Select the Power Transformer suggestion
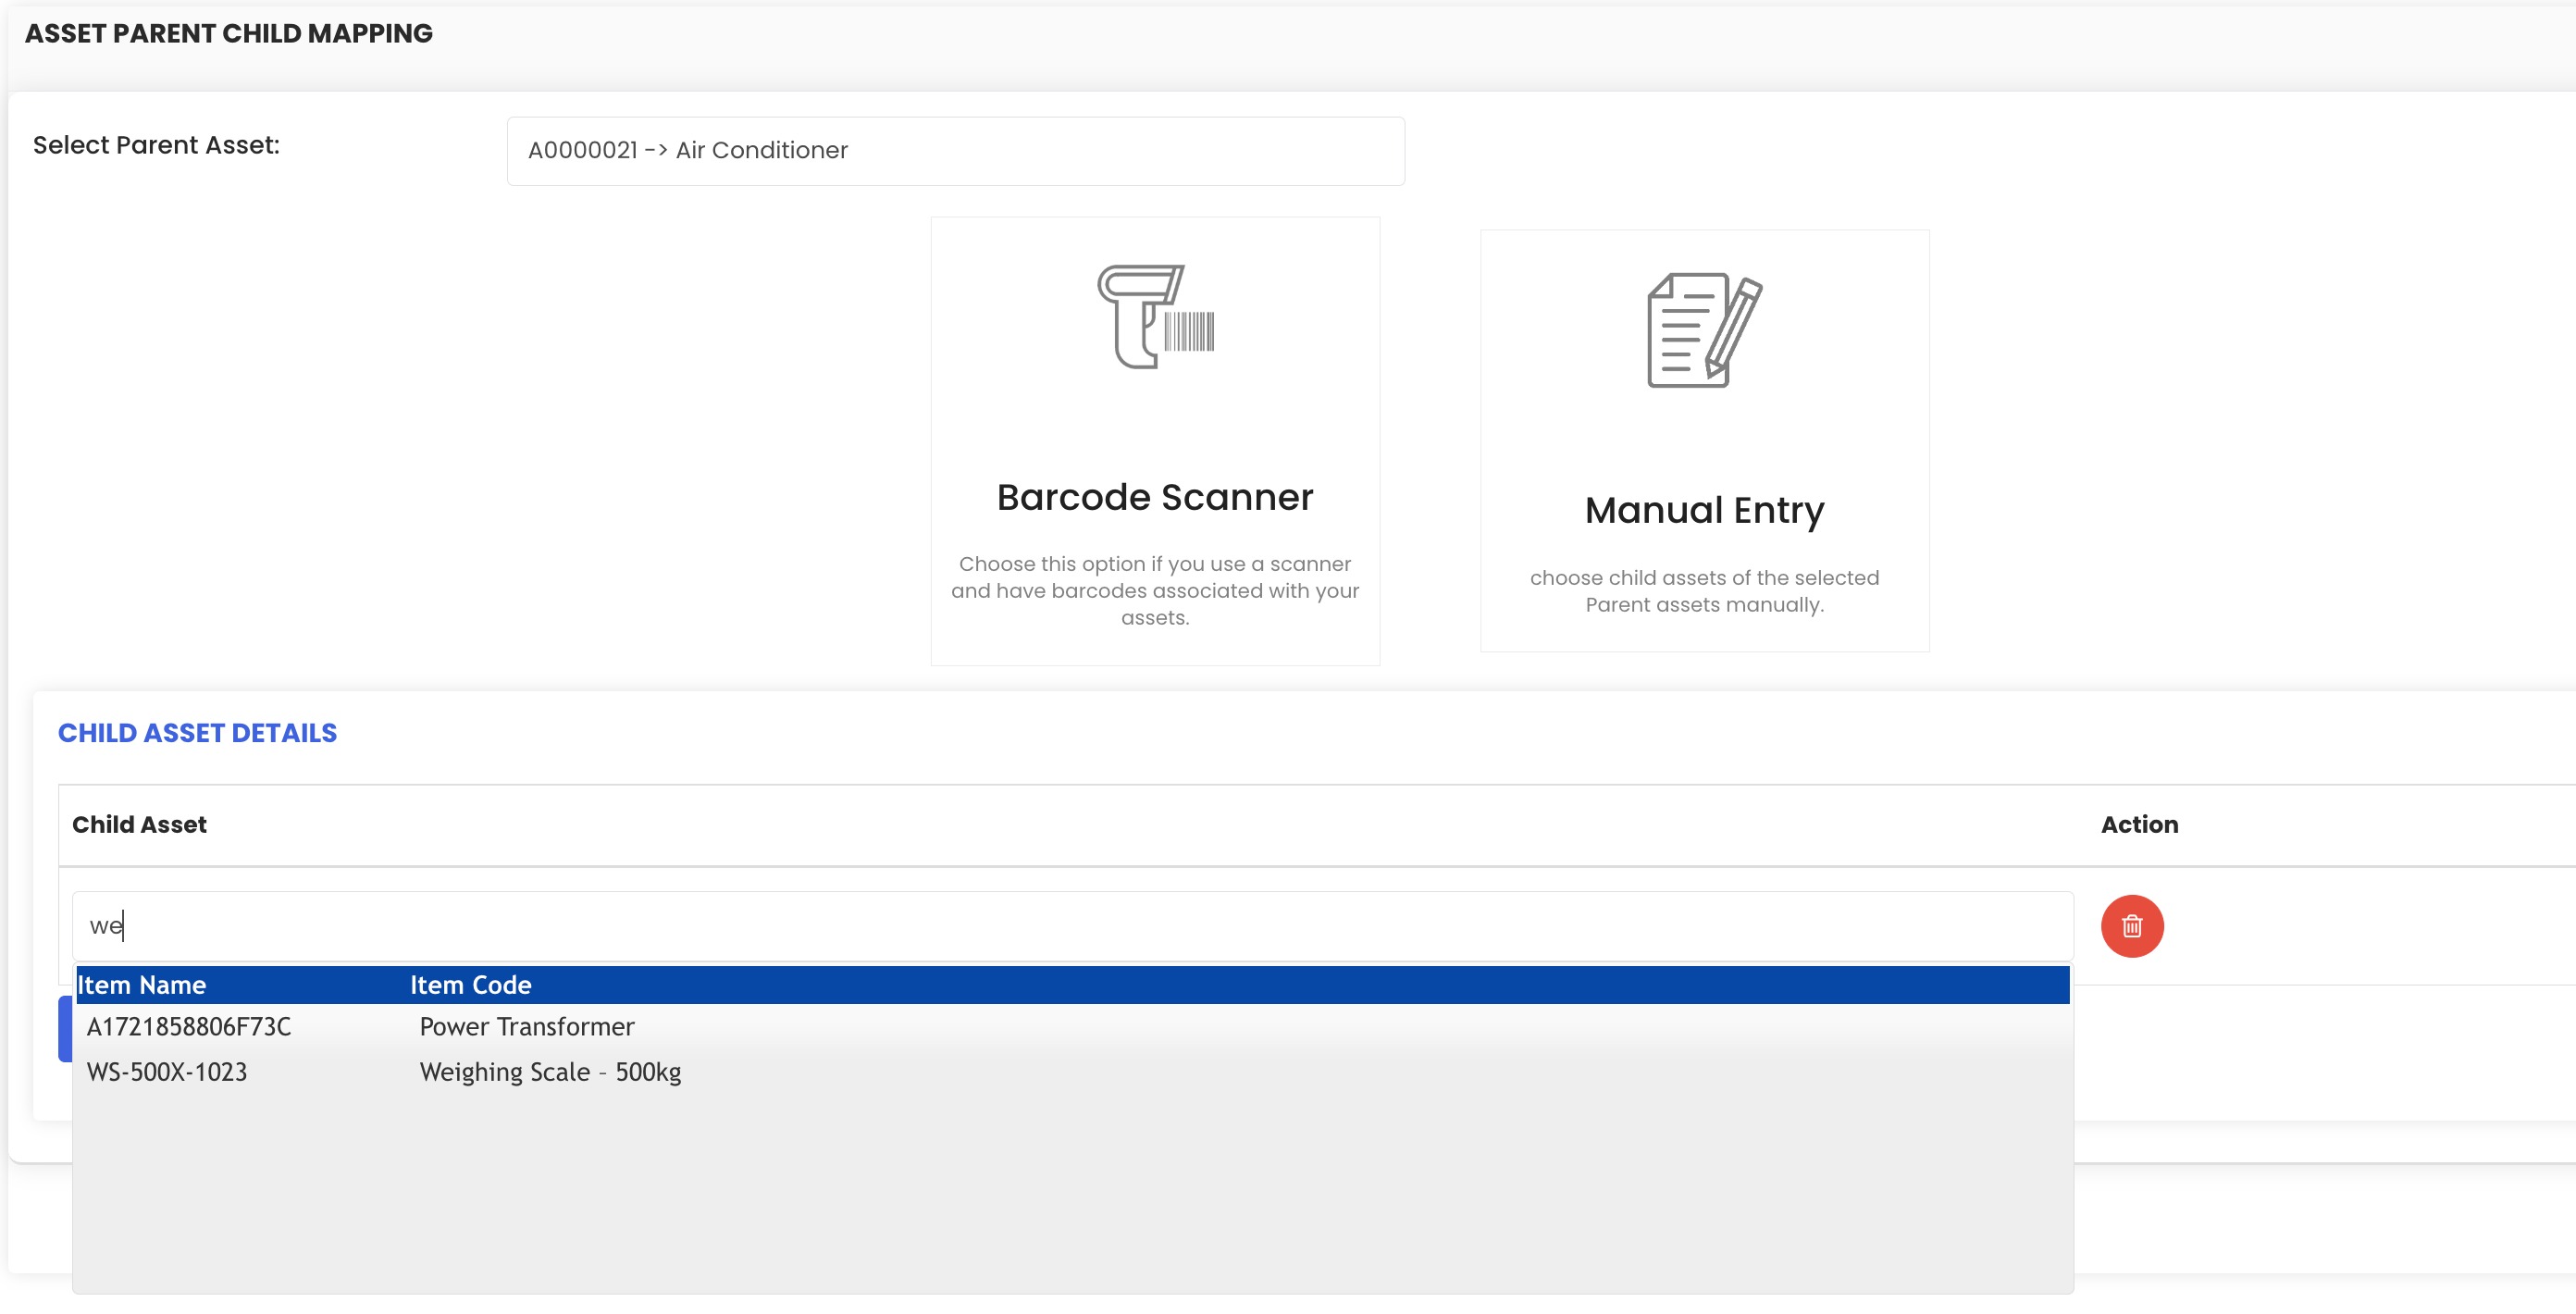Image resolution: width=2576 pixels, height=1314 pixels. point(526,1026)
